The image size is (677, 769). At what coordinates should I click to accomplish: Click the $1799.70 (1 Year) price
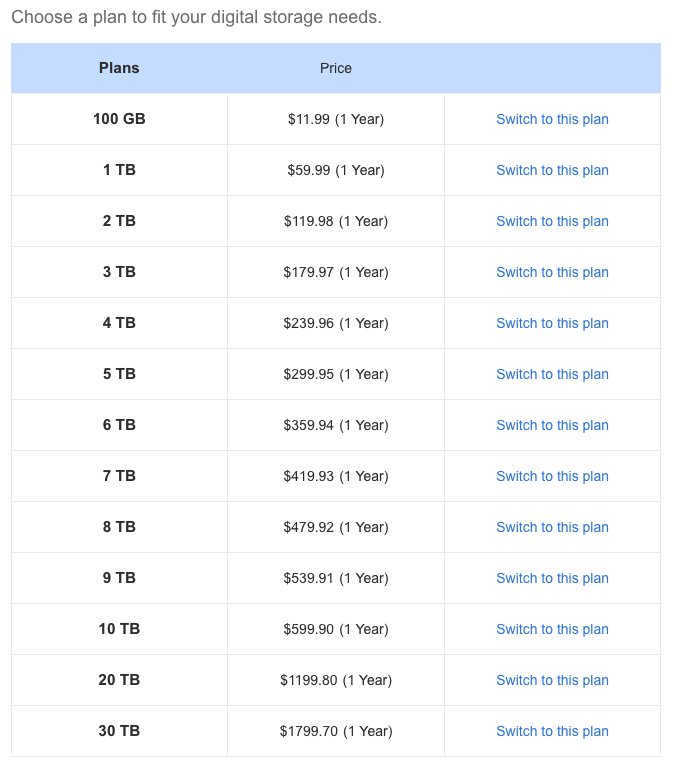click(336, 731)
